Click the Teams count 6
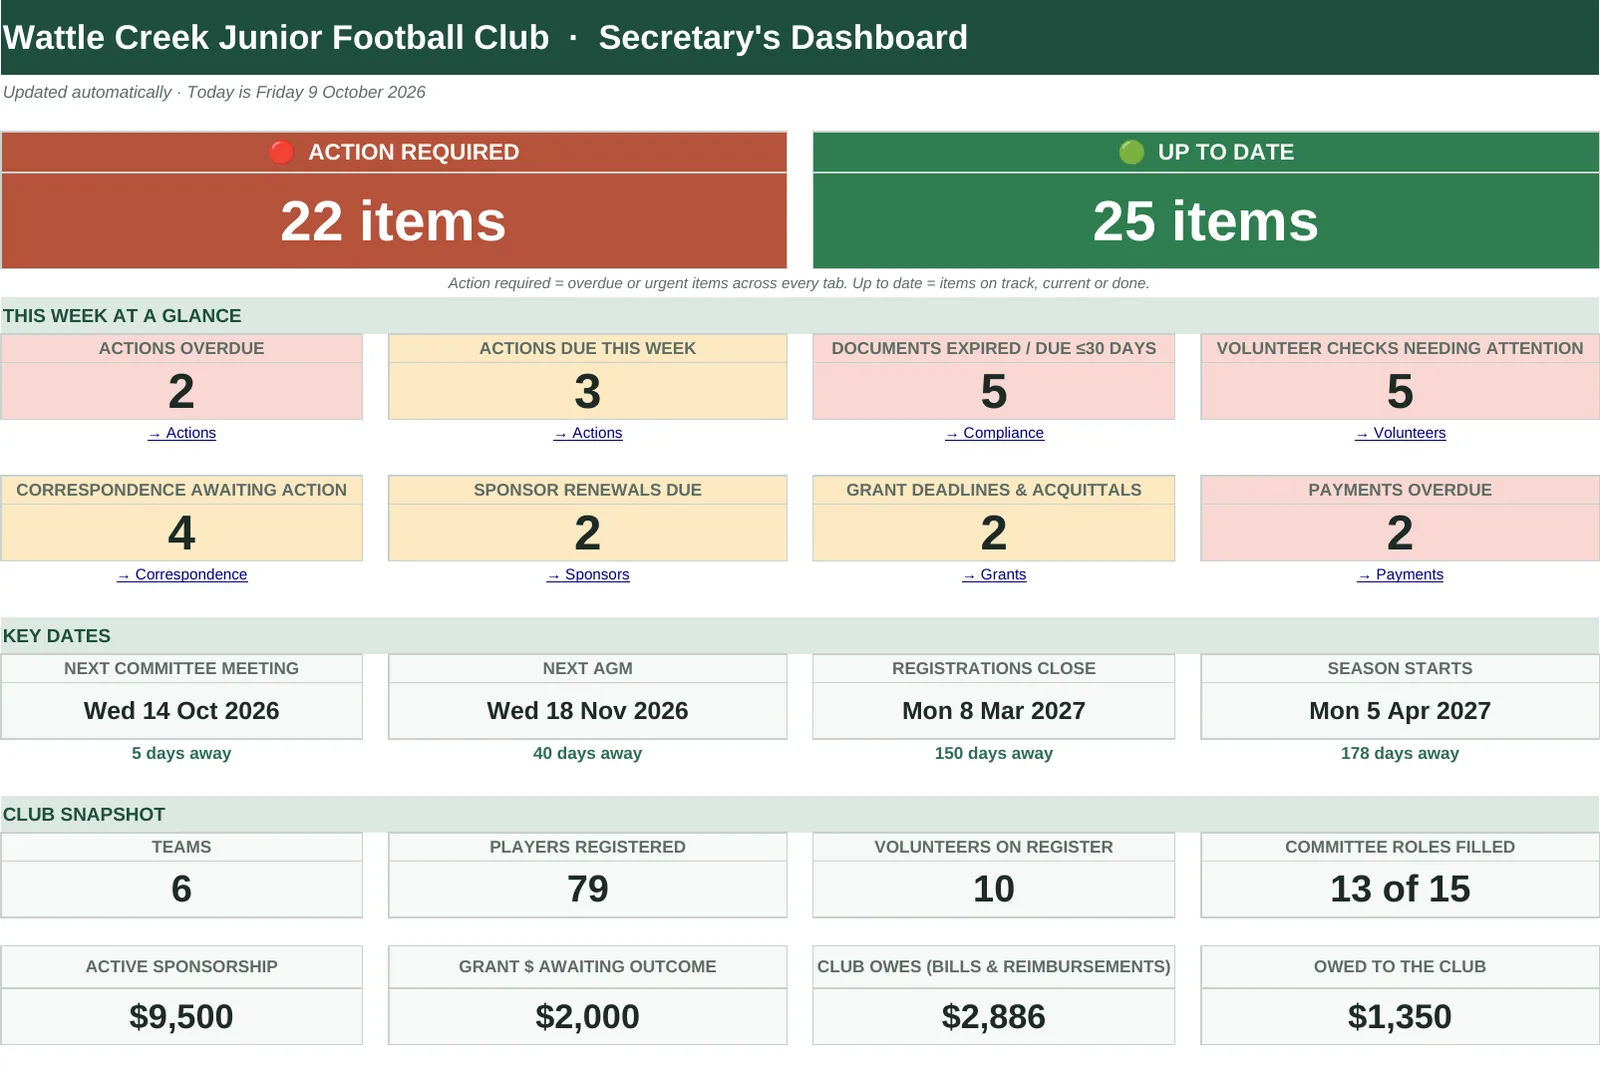The height and width of the screenshot is (1077, 1600). tap(182, 889)
